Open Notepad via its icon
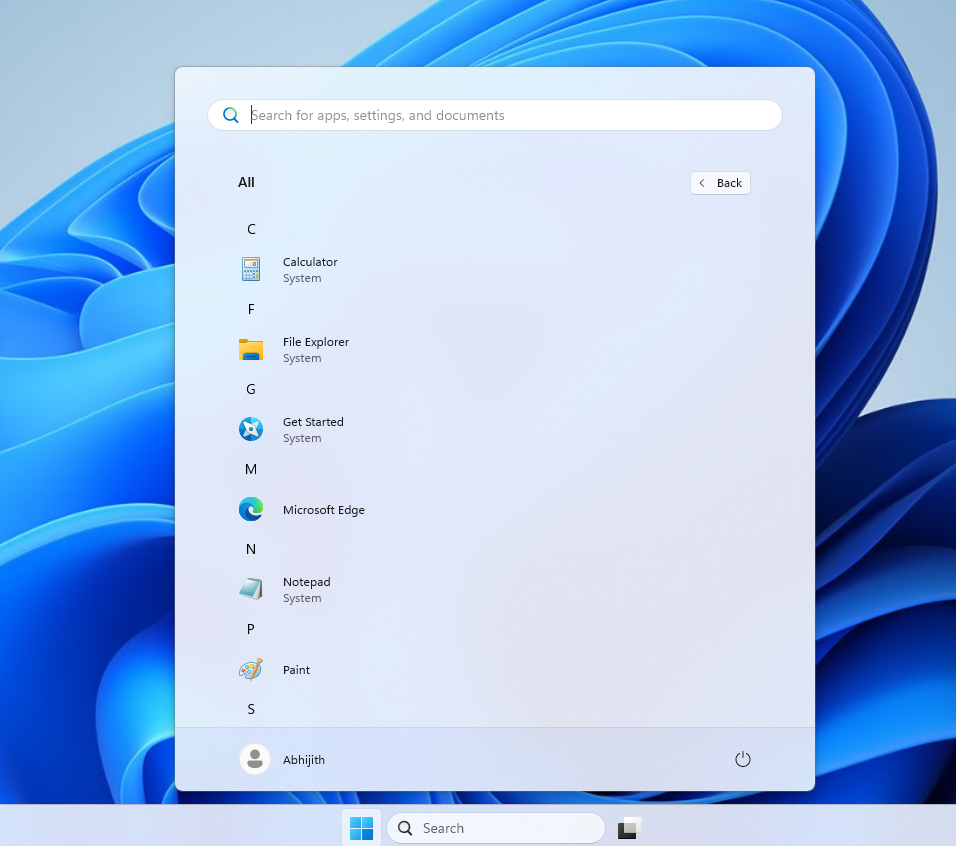Viewport: 956px width, 846px height. pyautogui.click(x=251, y=589)
